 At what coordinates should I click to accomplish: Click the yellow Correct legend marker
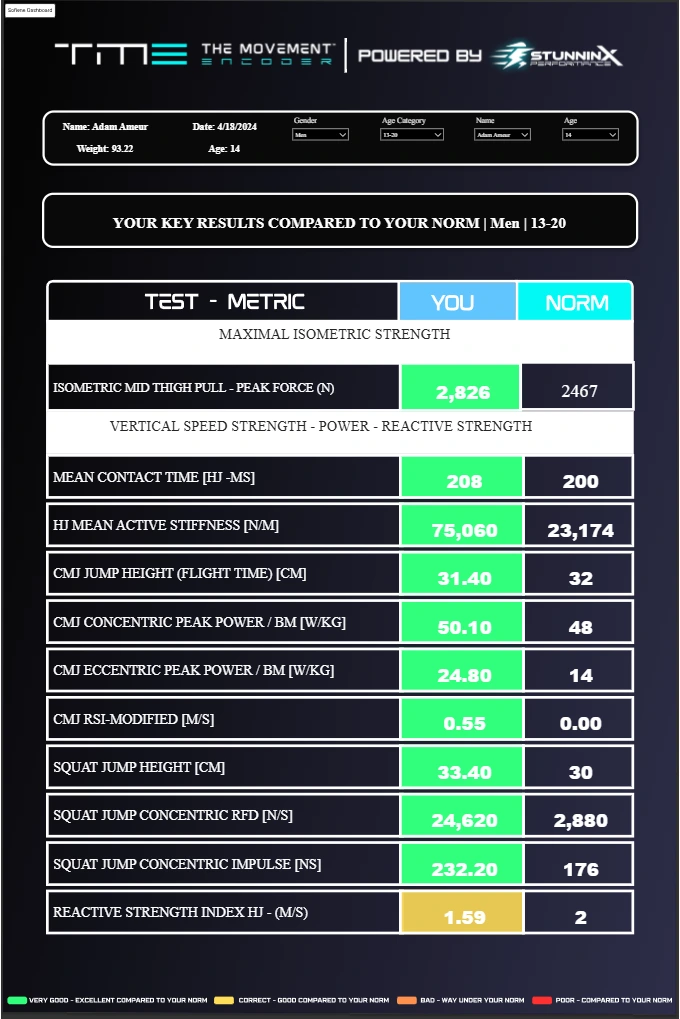(x=224, y=1000)
